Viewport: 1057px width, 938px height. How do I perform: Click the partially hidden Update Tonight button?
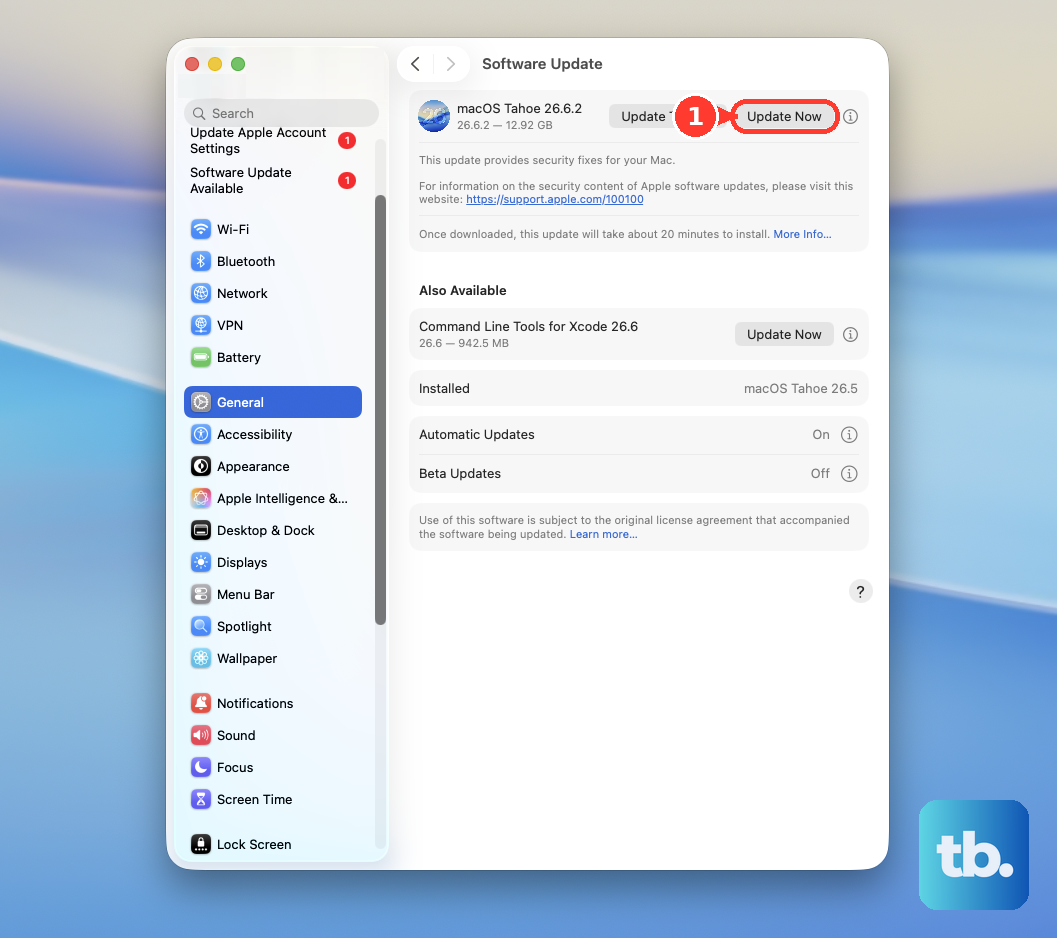[642, 117]
